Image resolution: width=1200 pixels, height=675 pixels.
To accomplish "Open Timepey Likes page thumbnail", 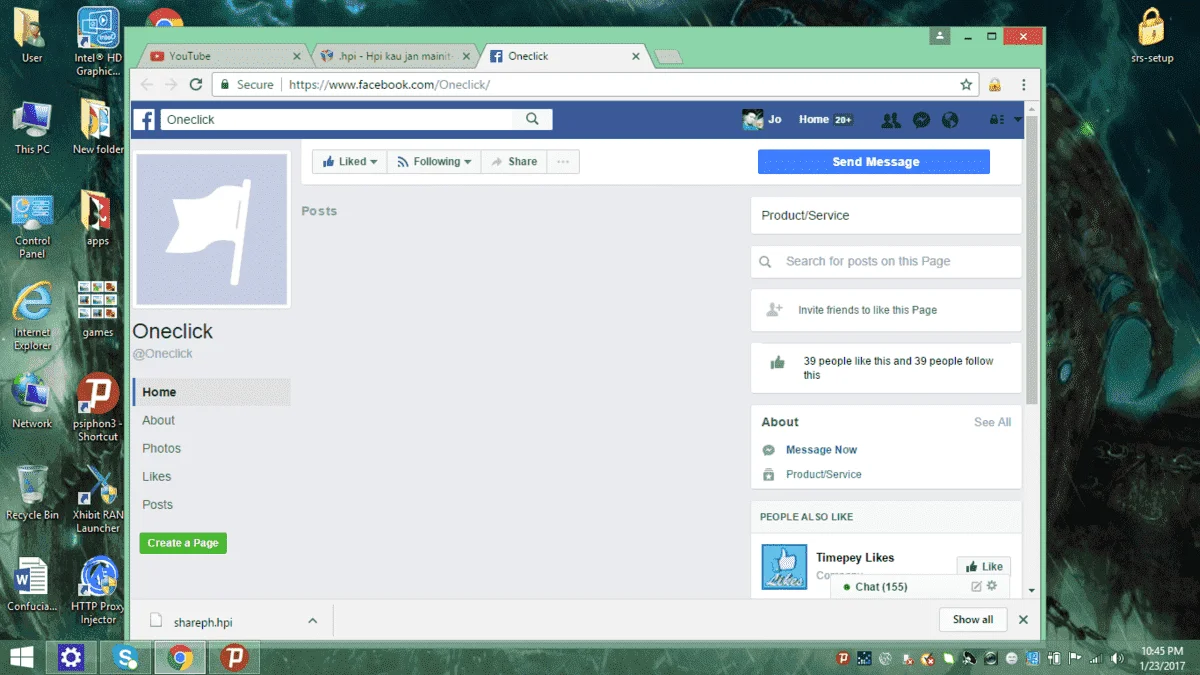I will pyautogui.click(x=784, y=566).
